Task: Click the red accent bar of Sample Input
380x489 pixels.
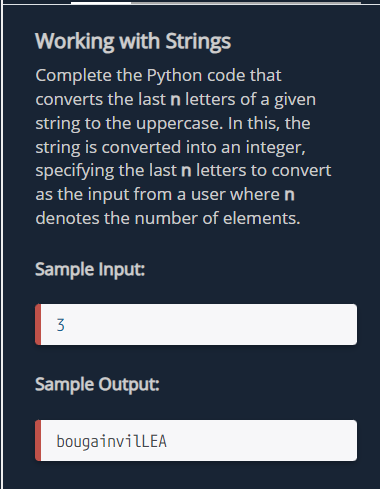Action: [38, 324]
